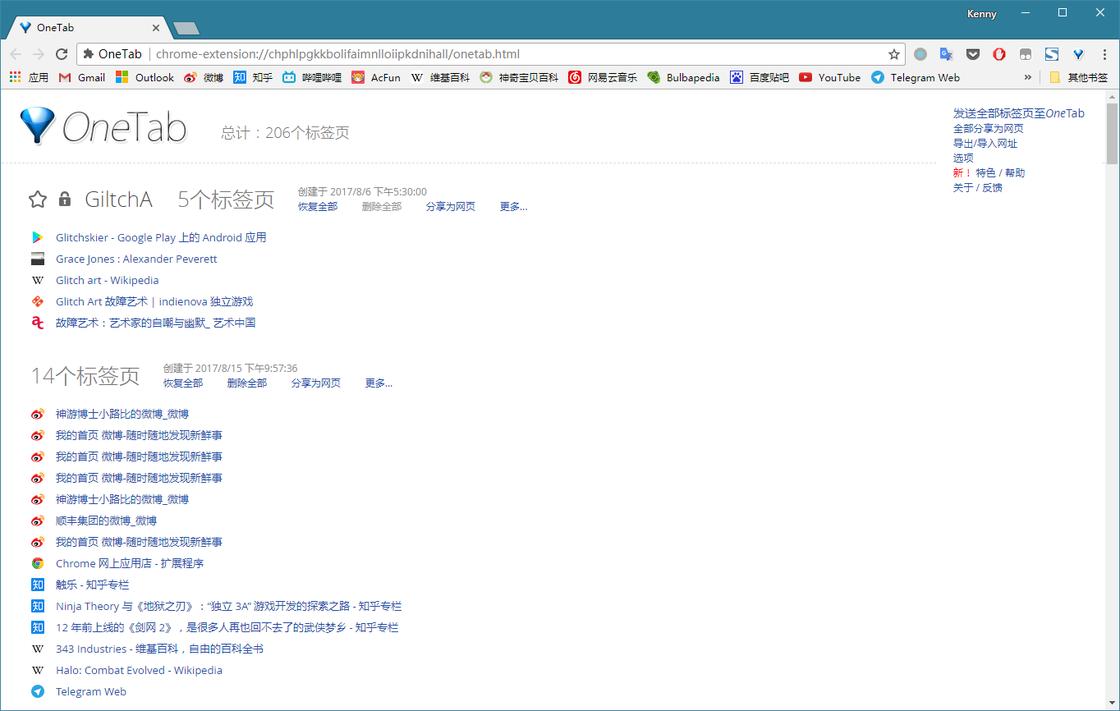Open the 百度贴吧 bookmark

pyautogui.click(x=759, y=77)
